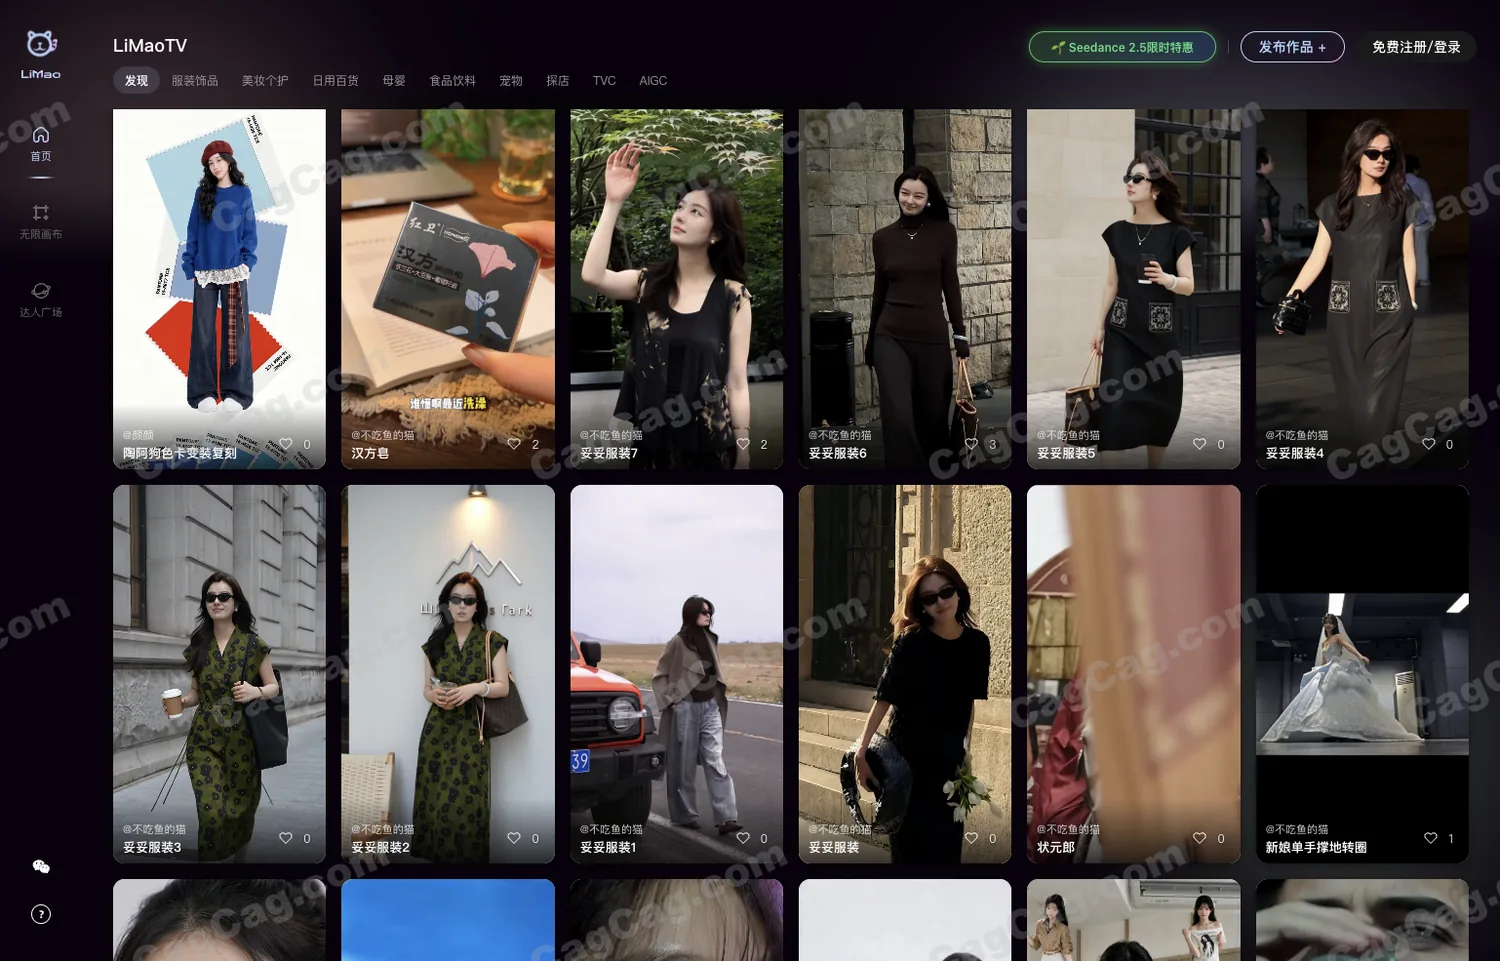
Task: Switch to AIGC category tab
Action: 653,81
